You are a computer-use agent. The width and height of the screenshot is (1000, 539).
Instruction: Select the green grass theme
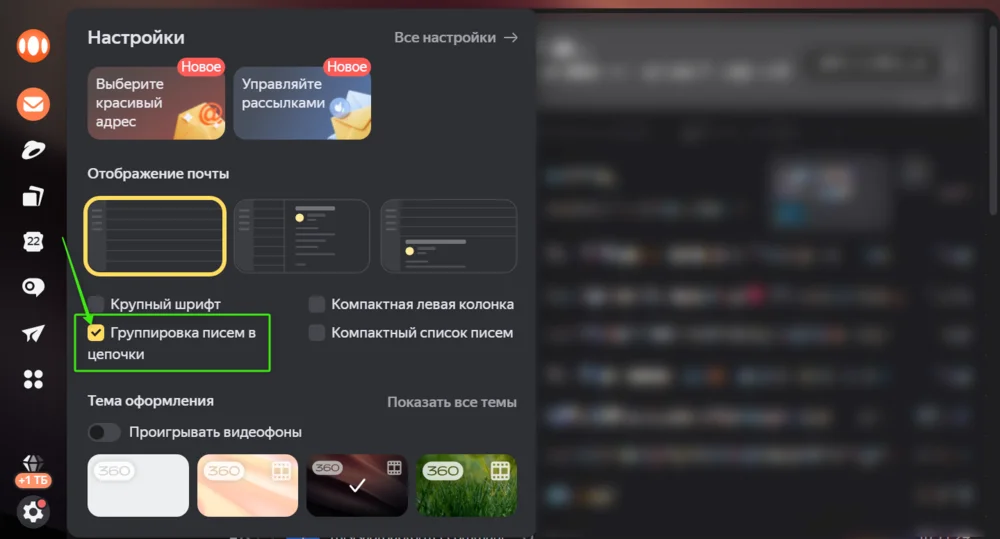tap(467, 485)
